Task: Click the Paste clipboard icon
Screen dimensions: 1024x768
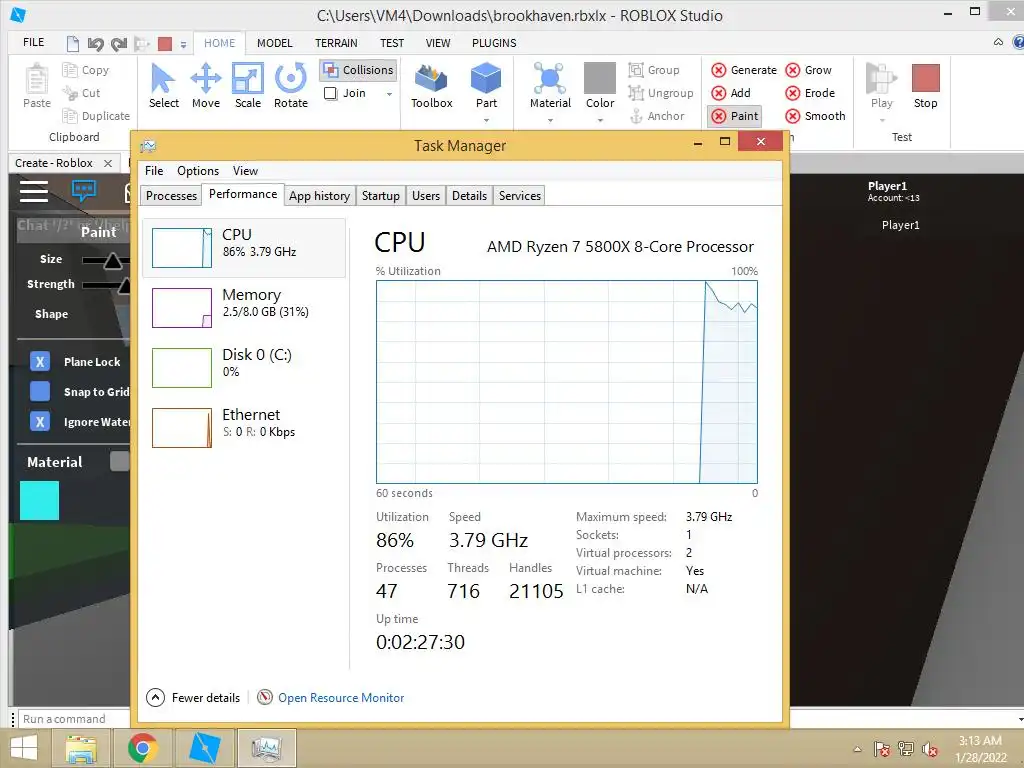Action: pos(37,86)
